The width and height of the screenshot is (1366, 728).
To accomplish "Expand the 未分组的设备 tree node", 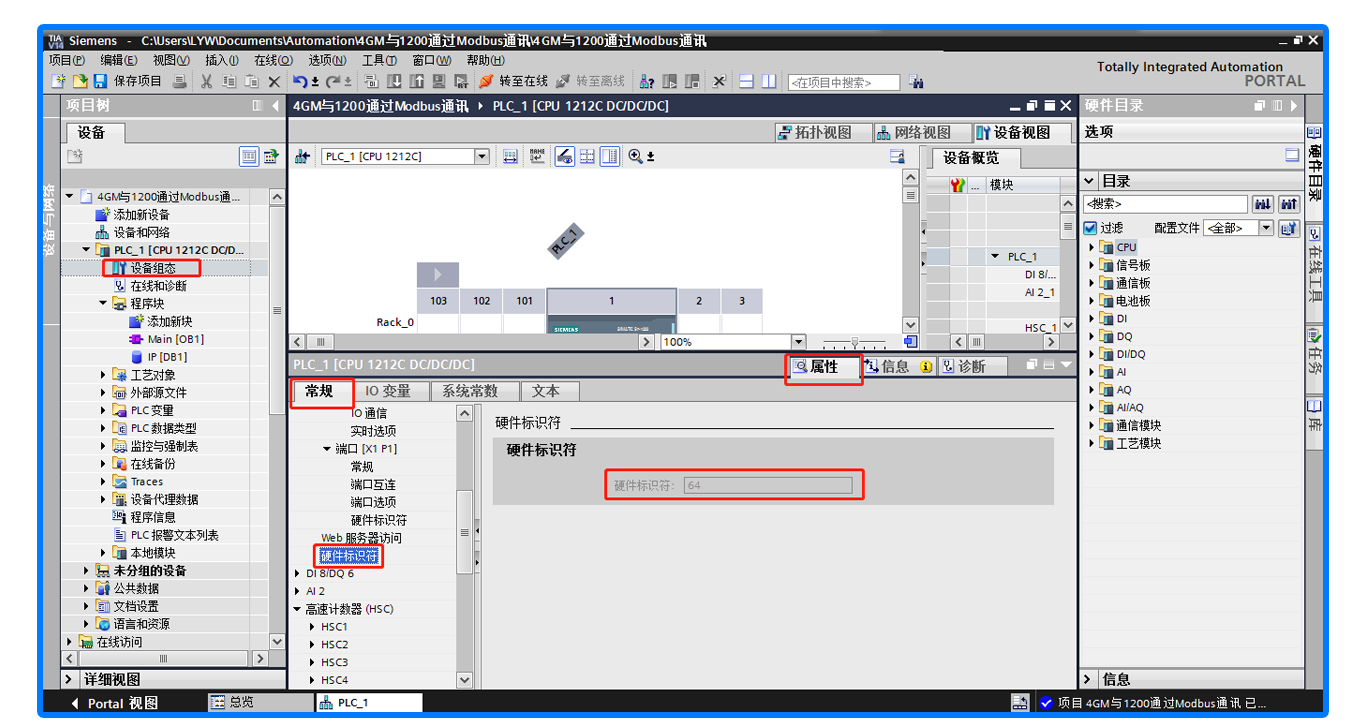I will [86, 570].
